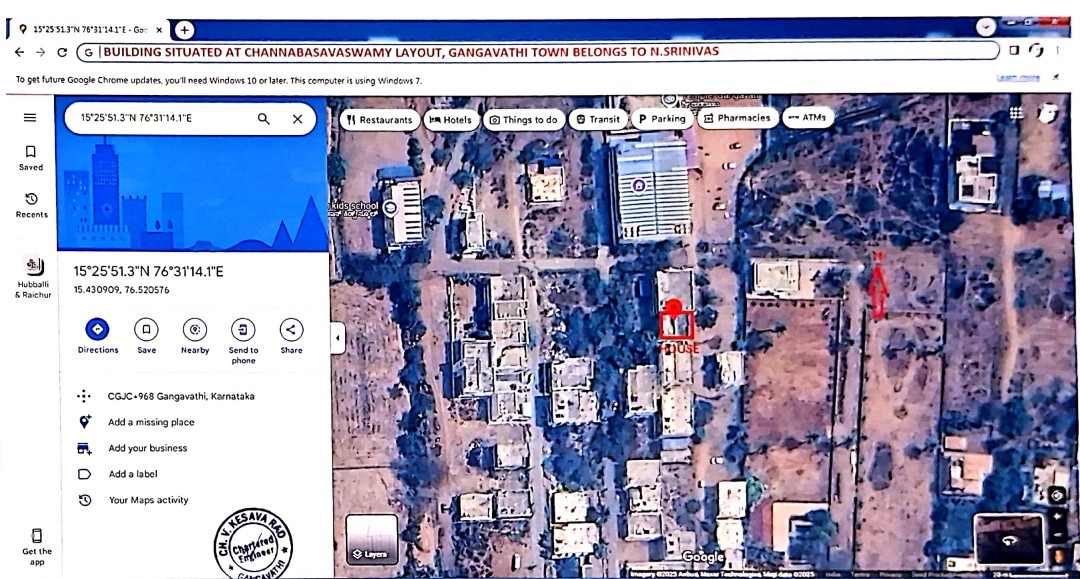Image resolution: width=1080 pixels, height=579 pixels.
Task: Click the Chrome profile icon
Action: click(x=1036, y=50)
